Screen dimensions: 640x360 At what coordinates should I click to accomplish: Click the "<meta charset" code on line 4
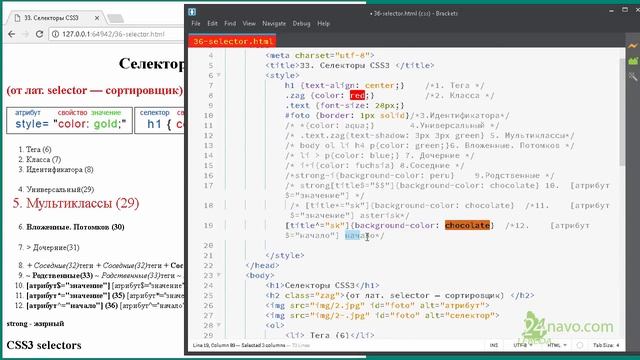tap(320, 56)
